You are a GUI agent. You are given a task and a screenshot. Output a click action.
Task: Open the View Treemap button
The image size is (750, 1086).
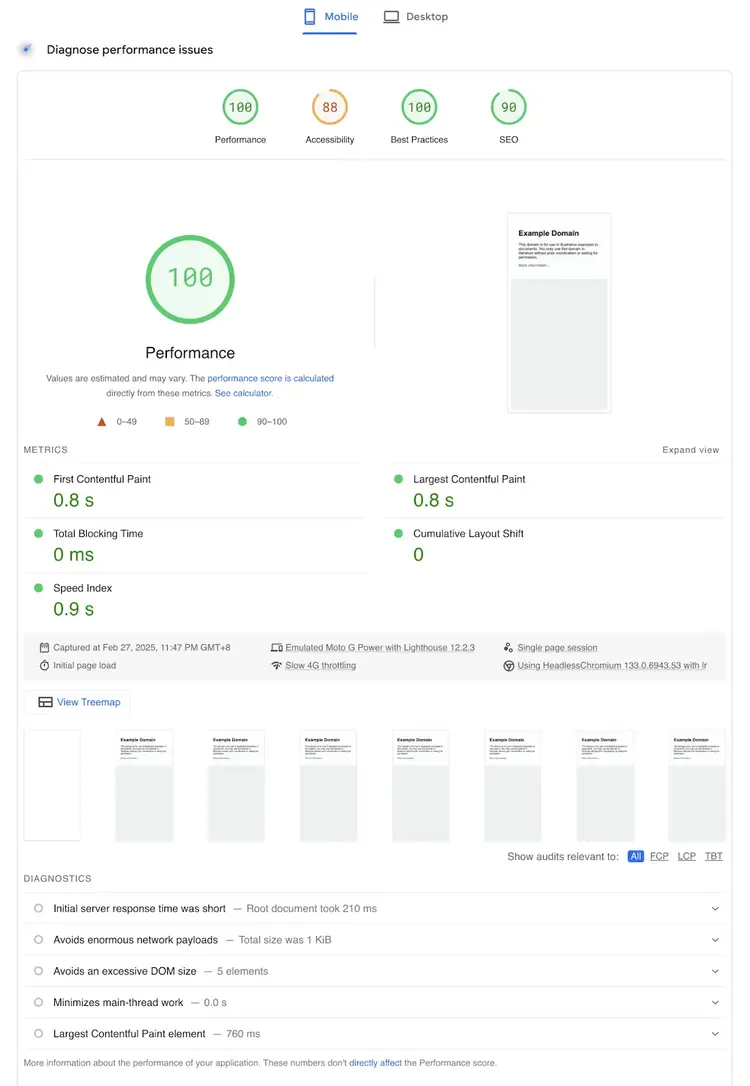point(78,702)
